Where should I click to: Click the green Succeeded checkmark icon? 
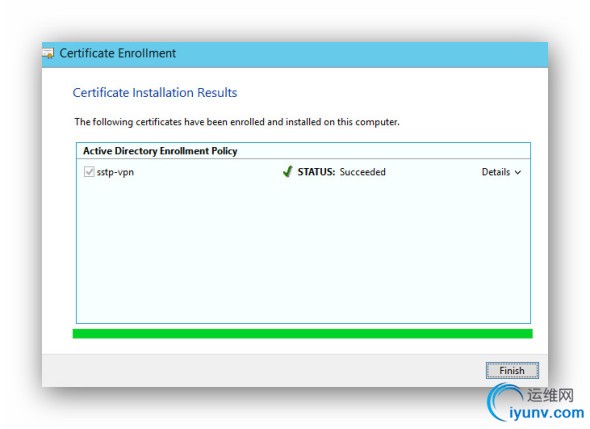pyautogui.click(x=287, y=172)
